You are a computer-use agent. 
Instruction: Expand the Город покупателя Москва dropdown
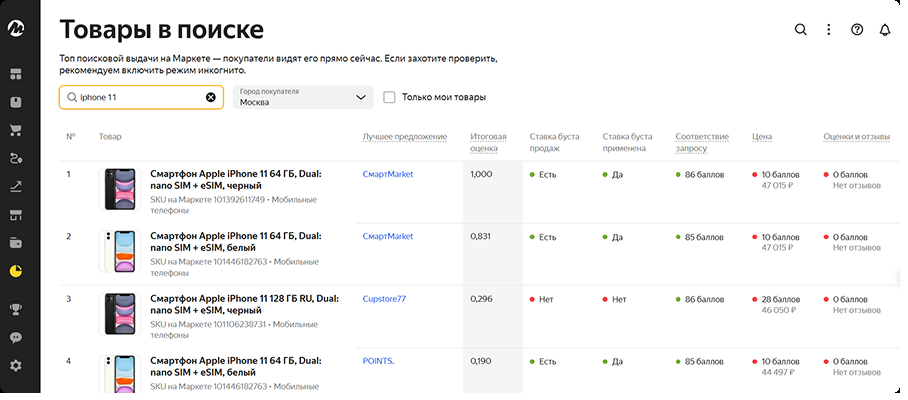(303, 97)
